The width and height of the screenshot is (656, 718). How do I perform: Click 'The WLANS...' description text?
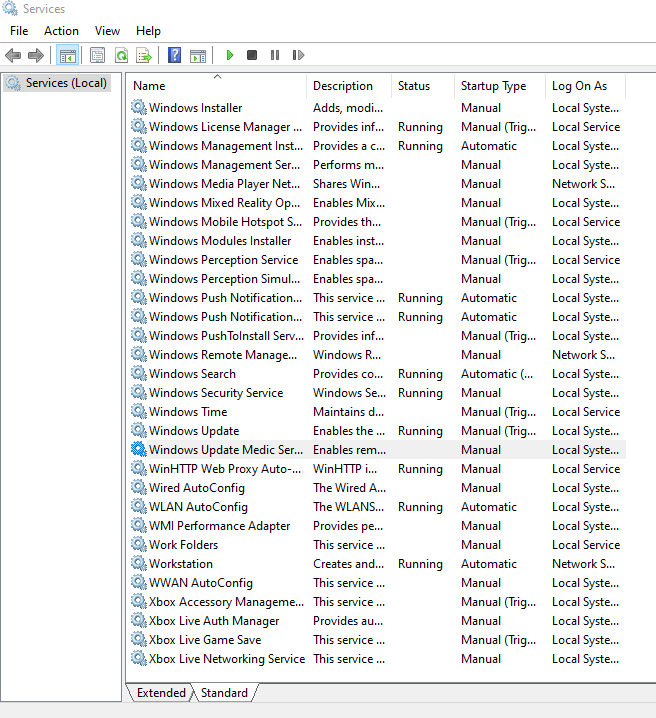[x=348, y=506]
